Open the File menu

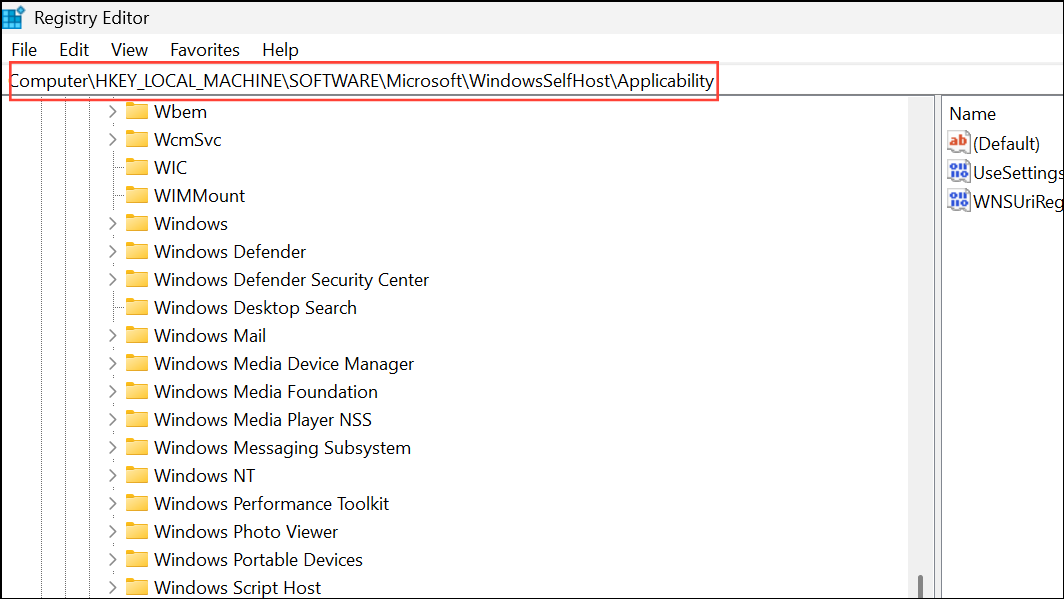point(24,50)
